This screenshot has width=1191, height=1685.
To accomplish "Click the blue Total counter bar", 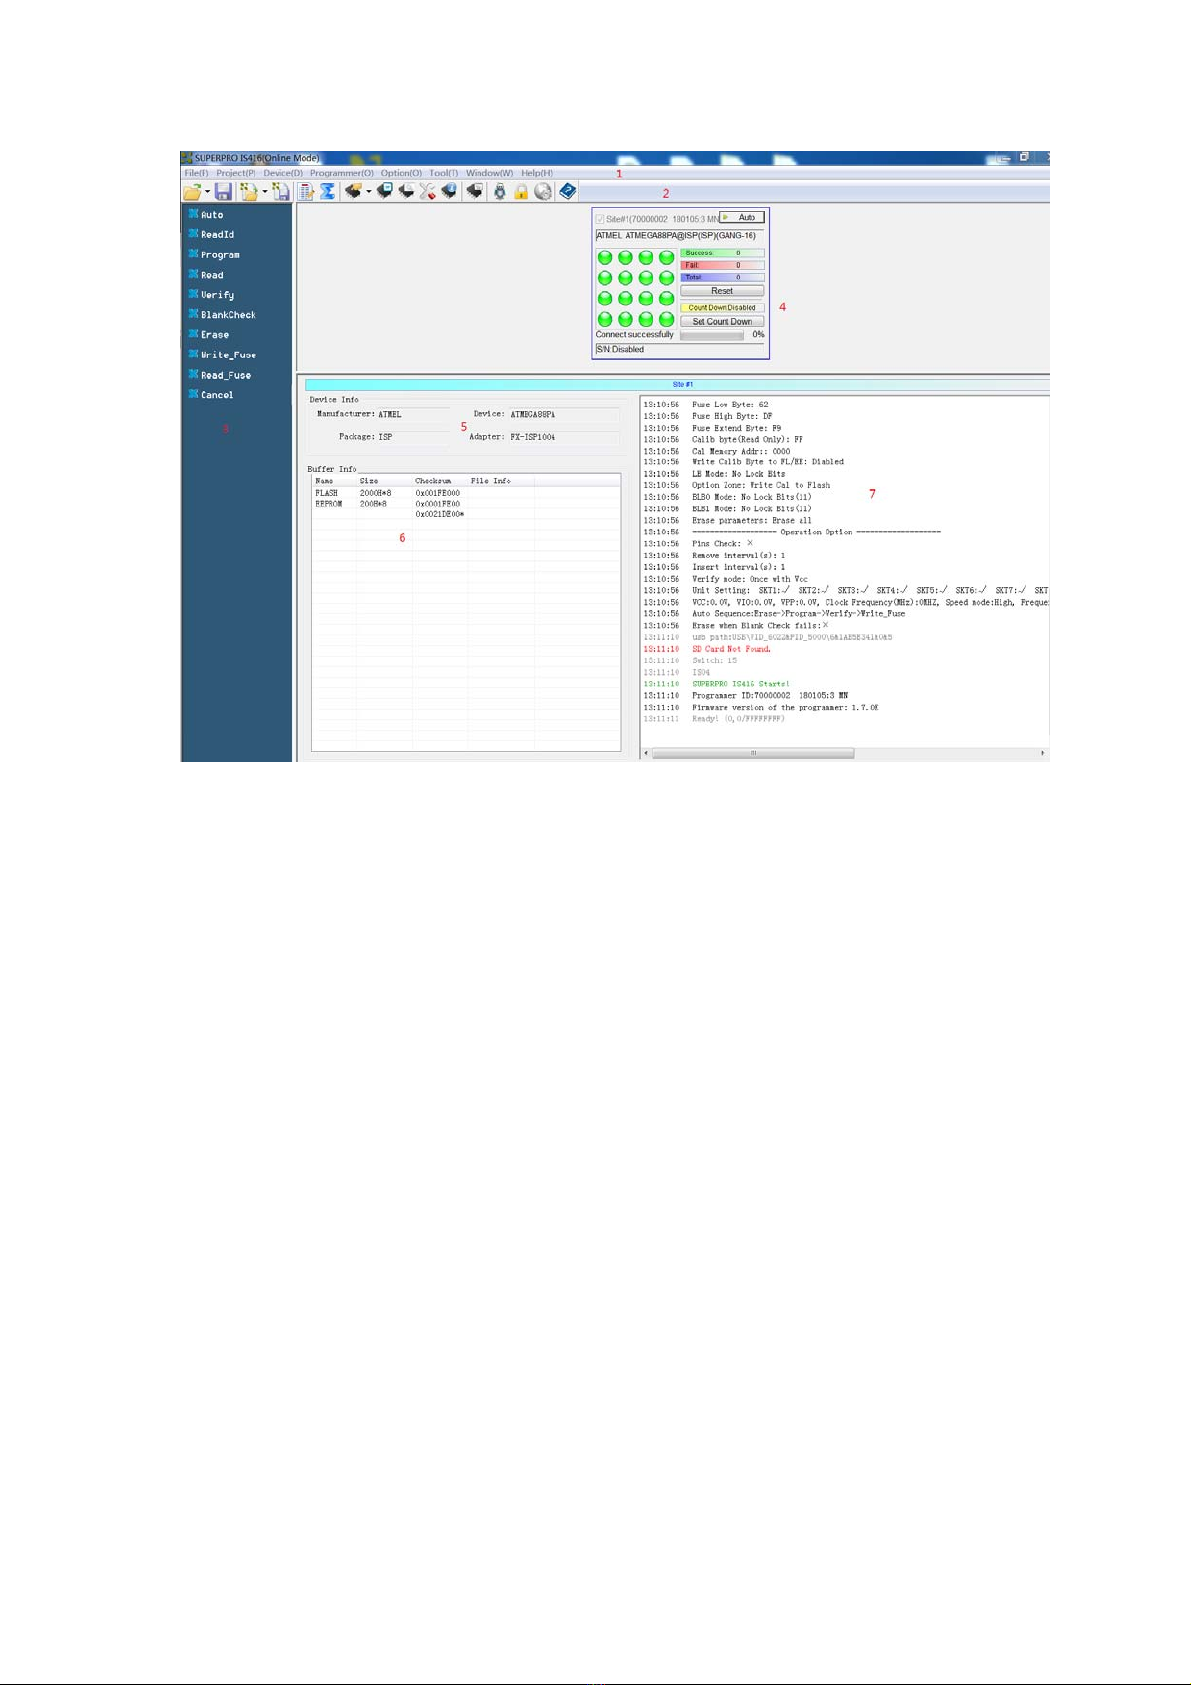I will point(722,277).
